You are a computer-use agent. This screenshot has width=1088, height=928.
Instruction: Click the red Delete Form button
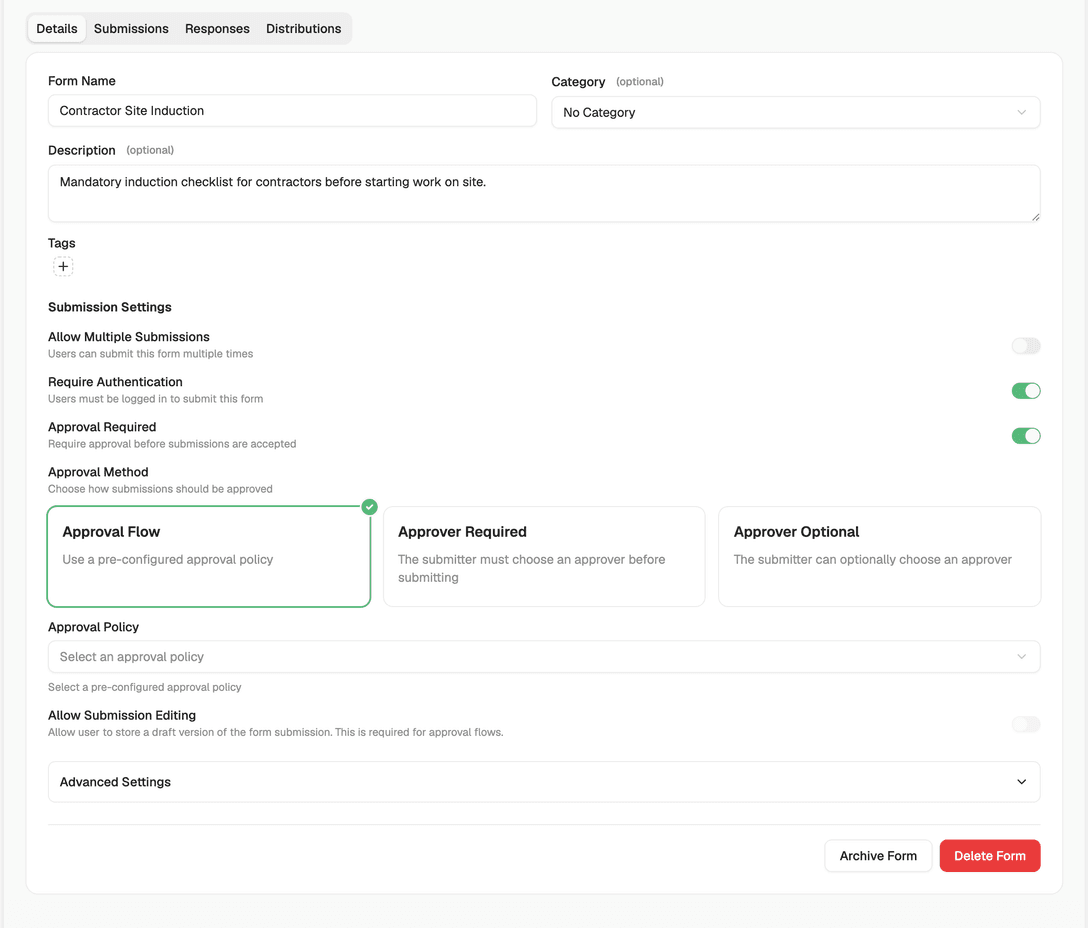tap(989, 856)
